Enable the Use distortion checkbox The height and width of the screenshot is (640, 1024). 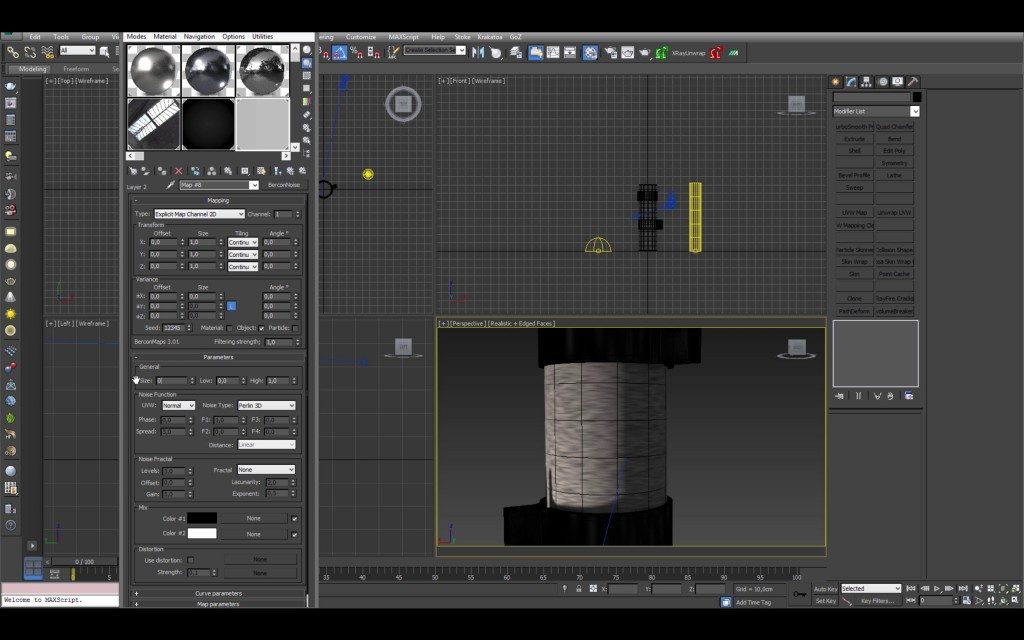coord(191,560)
